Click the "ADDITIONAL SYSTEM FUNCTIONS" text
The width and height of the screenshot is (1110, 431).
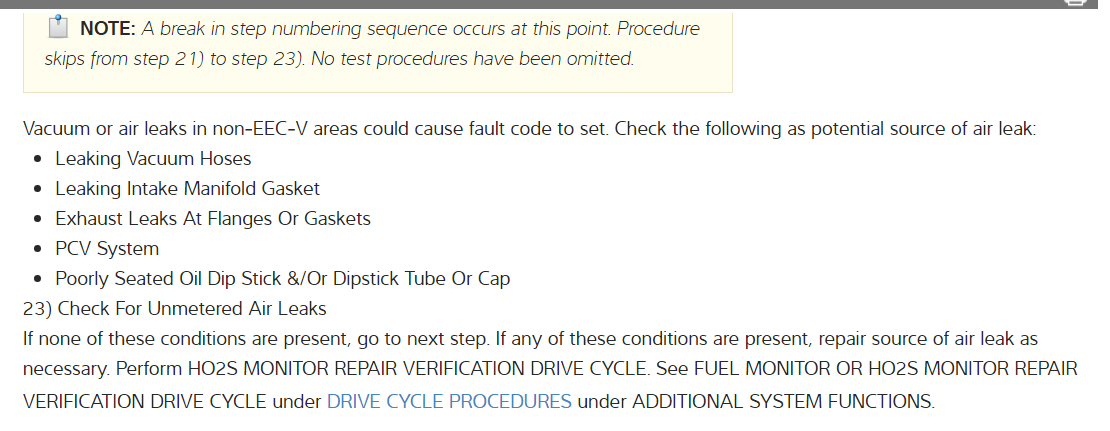click(x=783, y=402)
